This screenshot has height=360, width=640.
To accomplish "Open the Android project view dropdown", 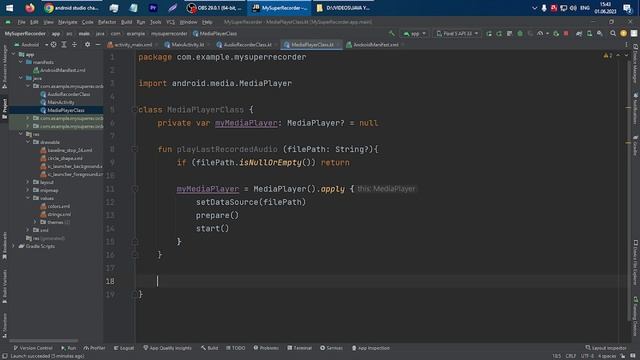I will tap(31, 44).
